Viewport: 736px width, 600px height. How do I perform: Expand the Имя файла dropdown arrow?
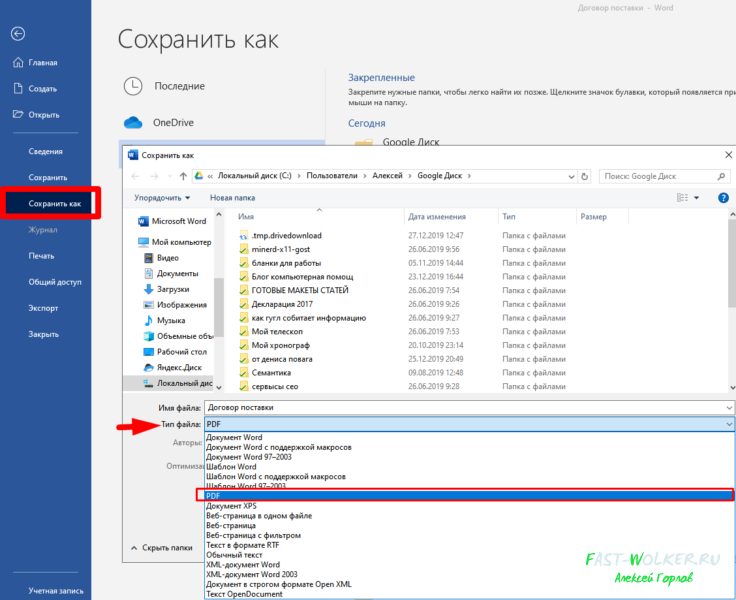[x=726, y=408]
